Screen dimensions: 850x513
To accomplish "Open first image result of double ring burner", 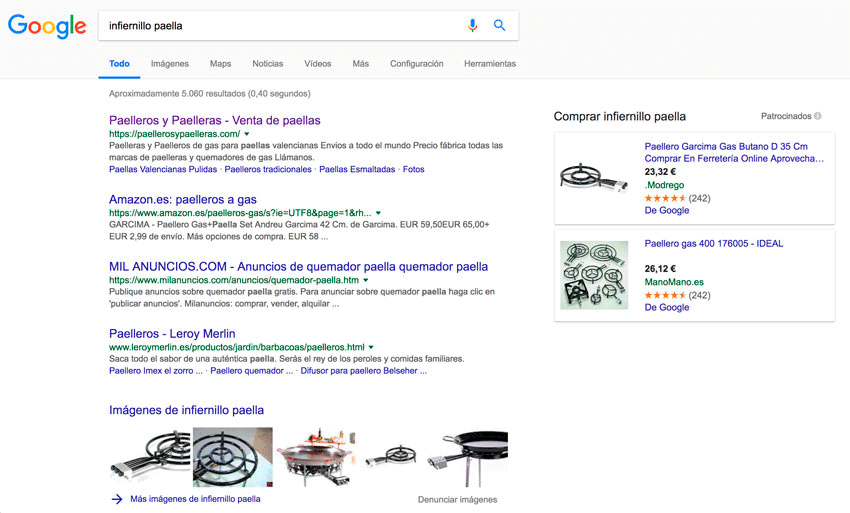I will pyautogui.click(x=150, y=457).
